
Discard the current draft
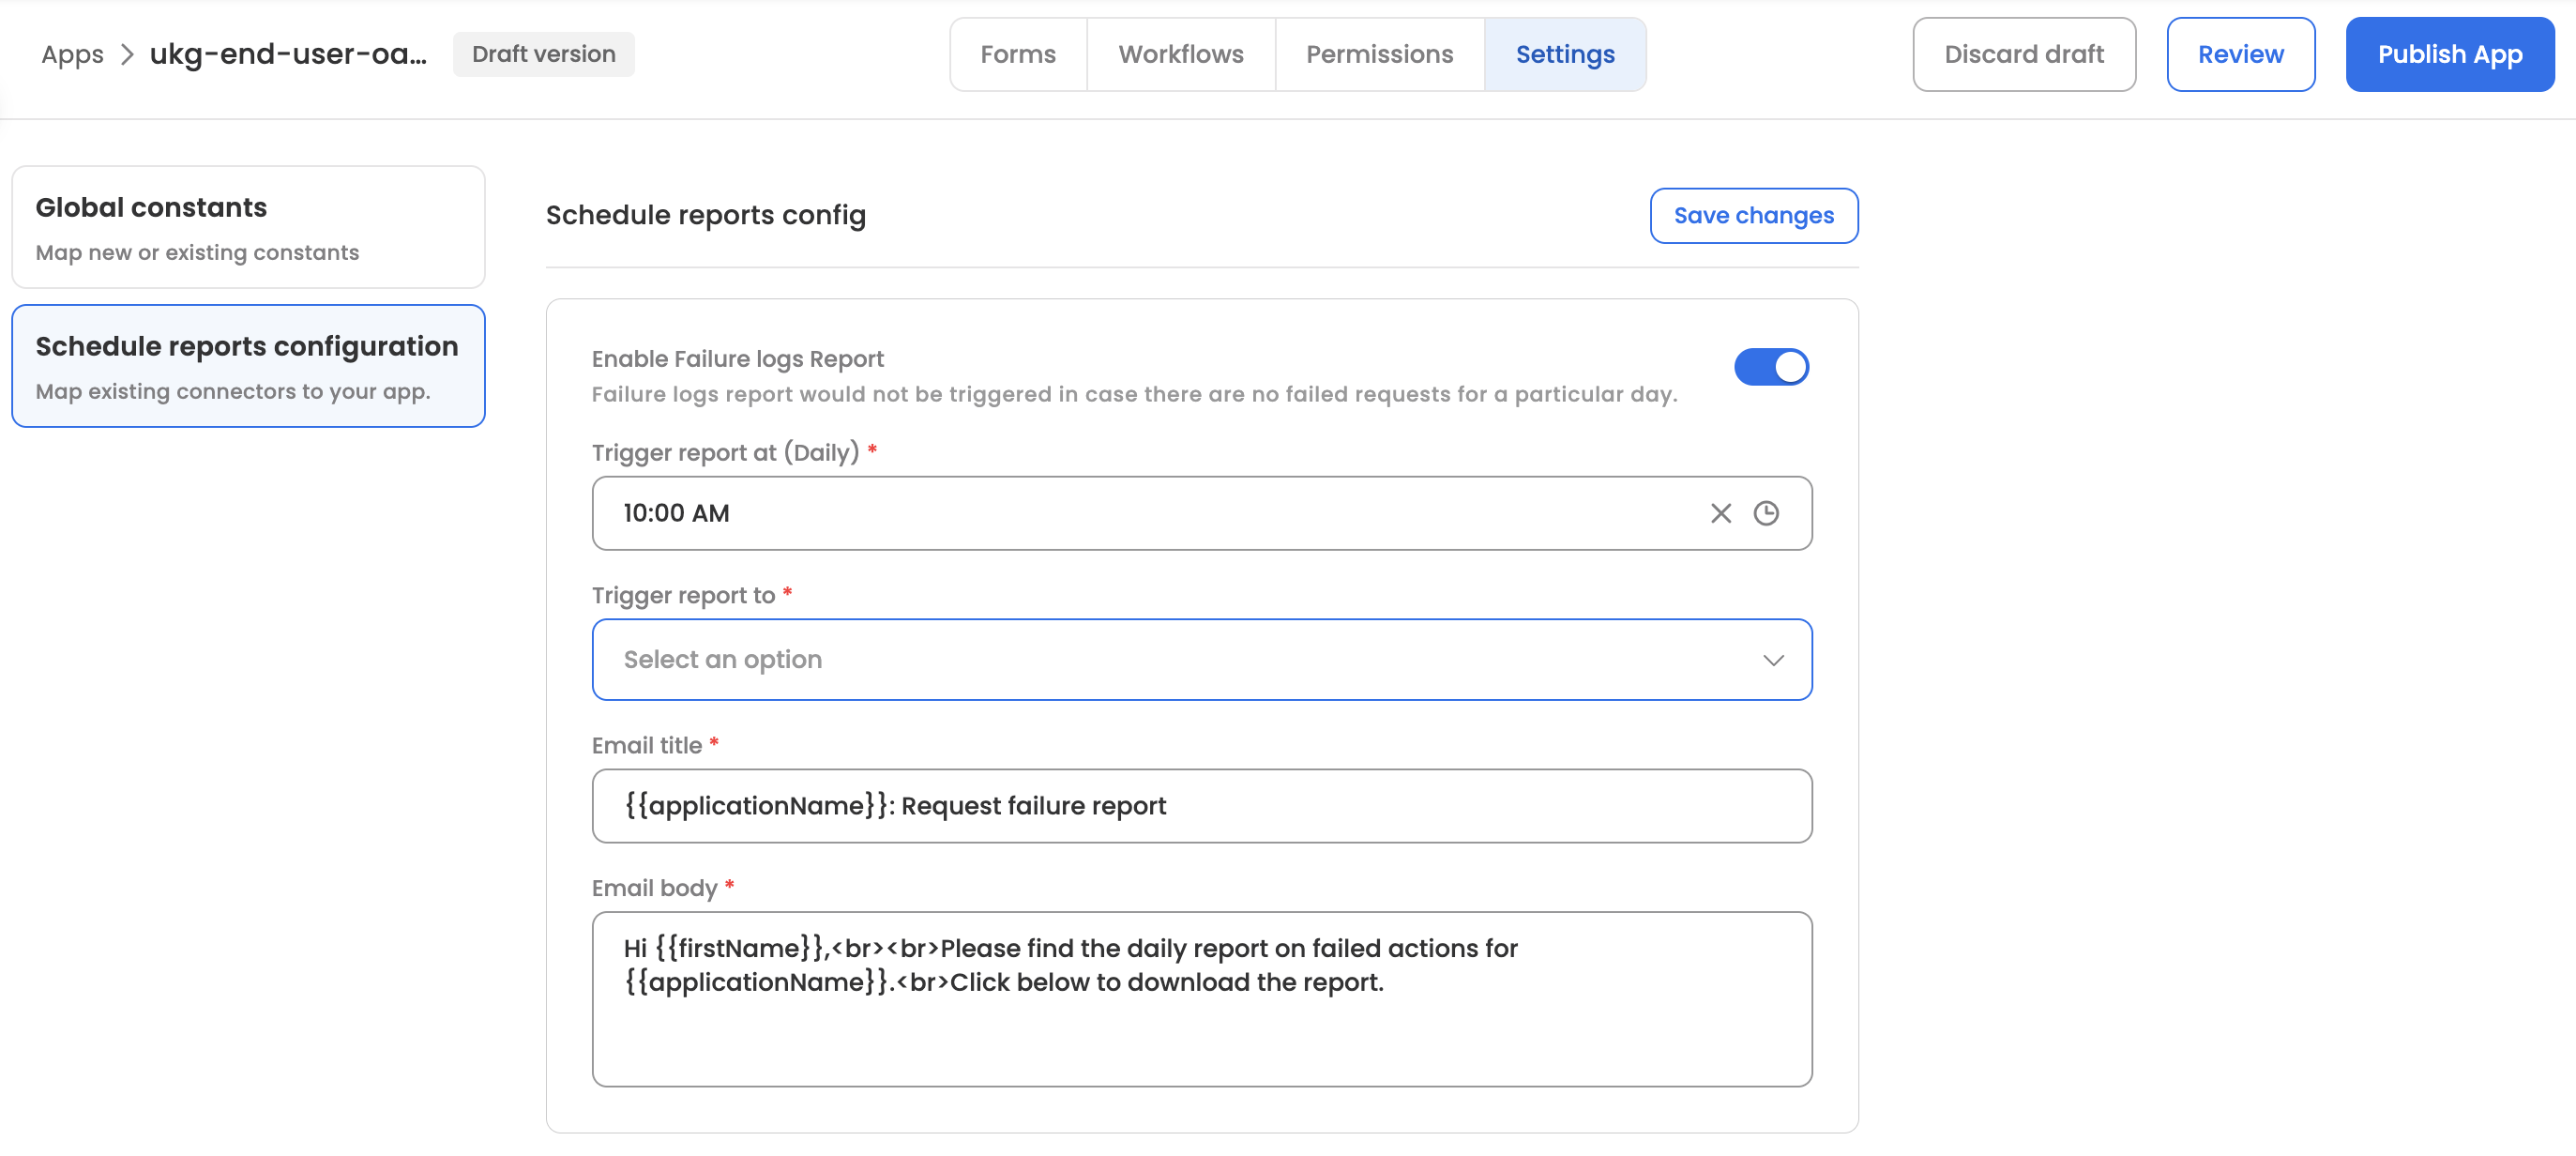[2023, 54]
